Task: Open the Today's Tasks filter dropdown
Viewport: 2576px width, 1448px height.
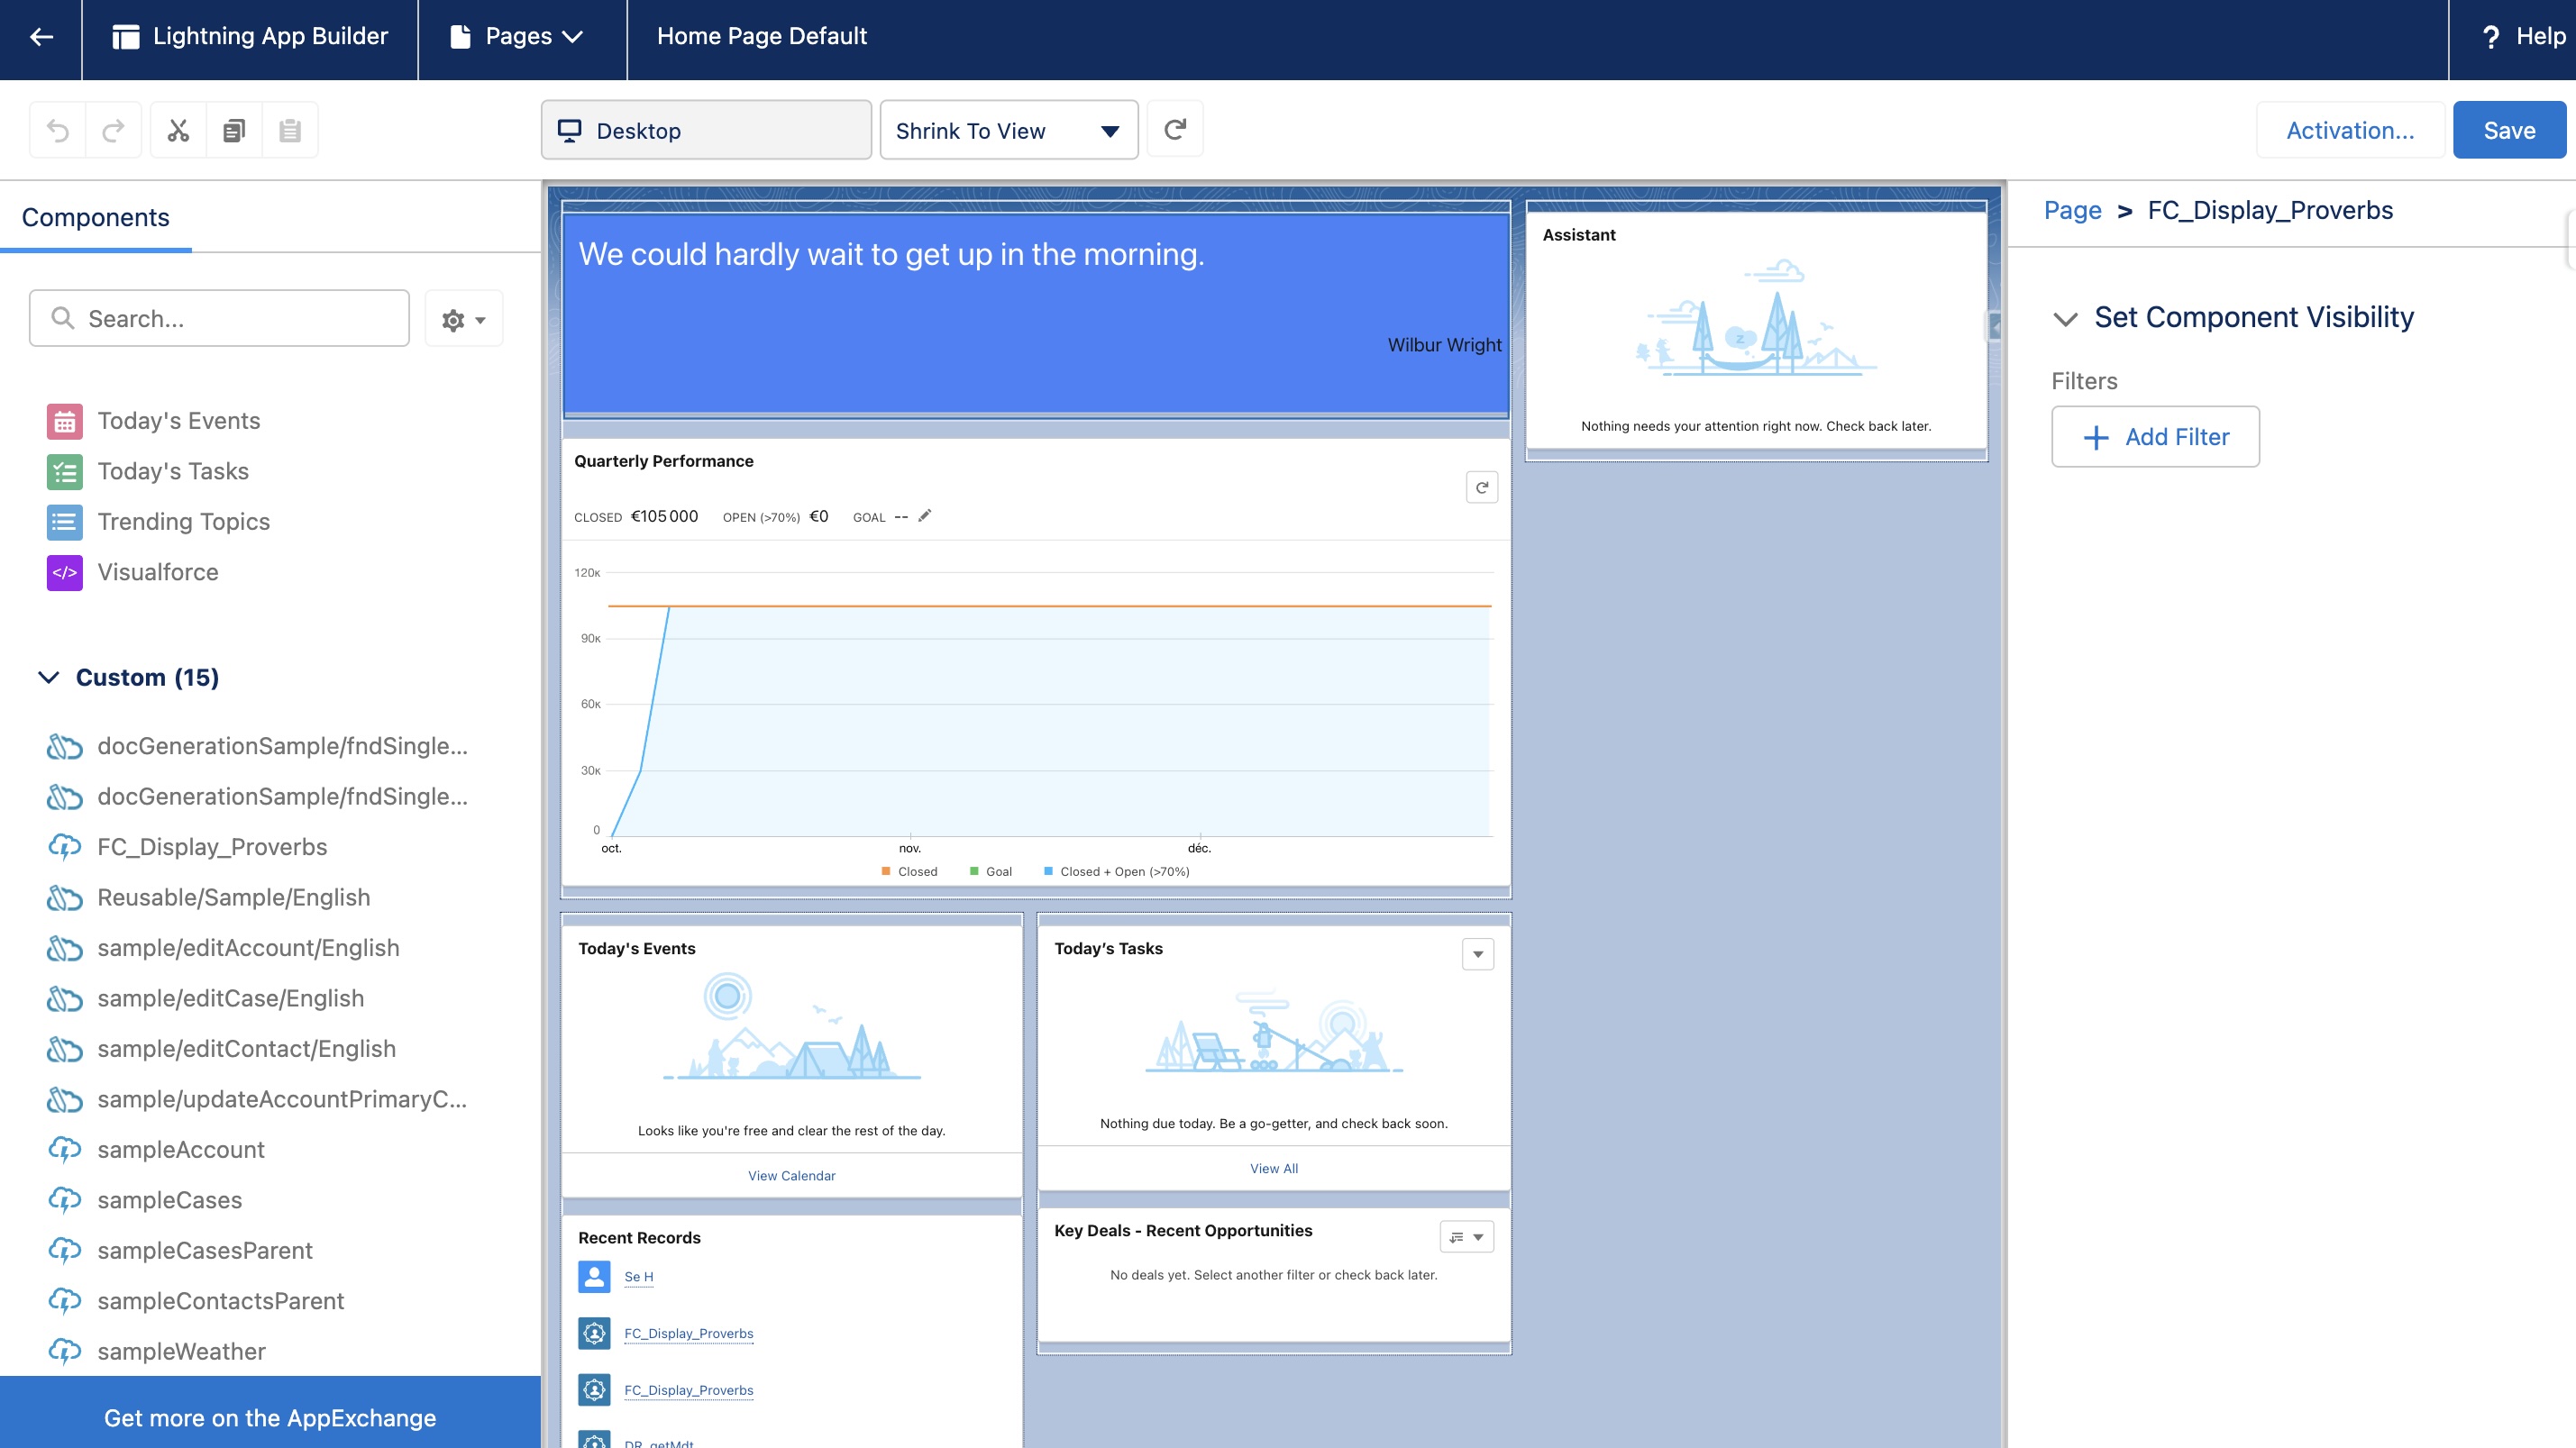Action: pos(1478,955)
